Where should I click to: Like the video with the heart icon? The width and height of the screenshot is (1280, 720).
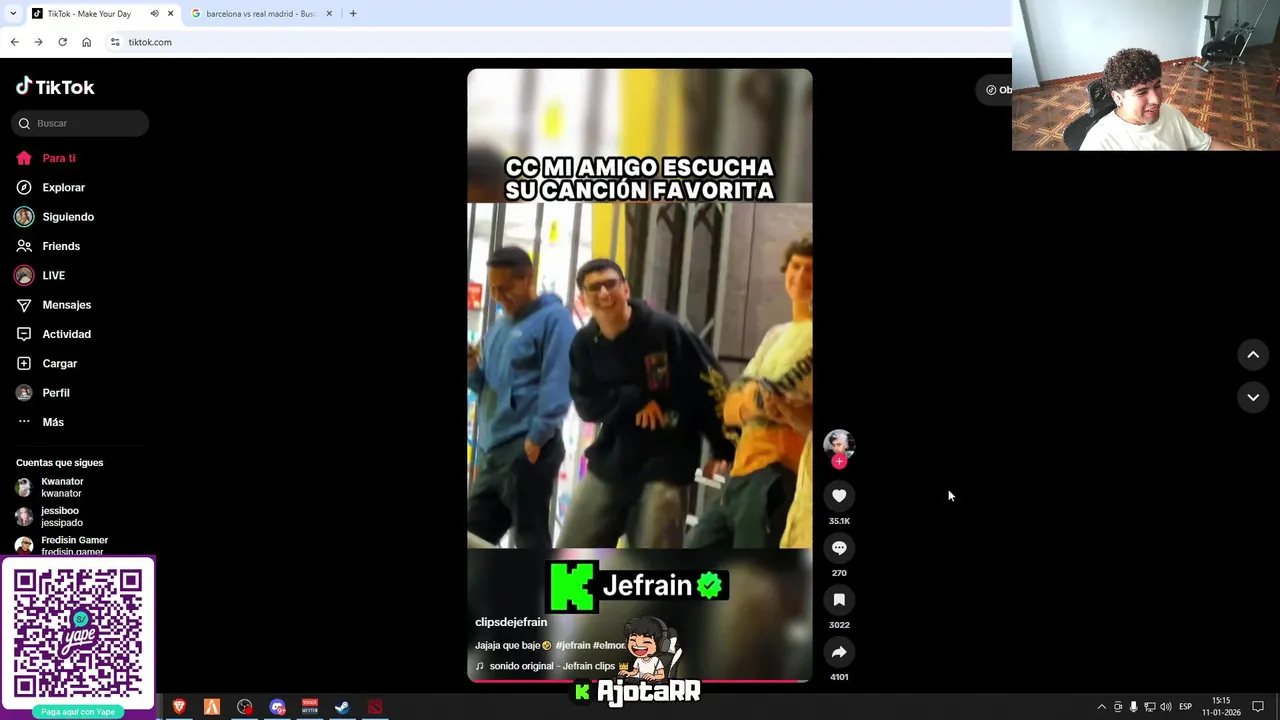(839, 496)
